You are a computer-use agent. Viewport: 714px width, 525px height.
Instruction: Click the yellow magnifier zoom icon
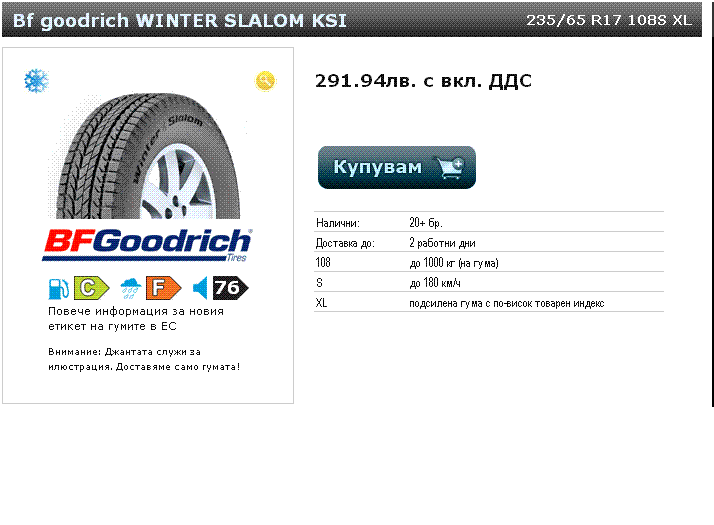[265, 82]
